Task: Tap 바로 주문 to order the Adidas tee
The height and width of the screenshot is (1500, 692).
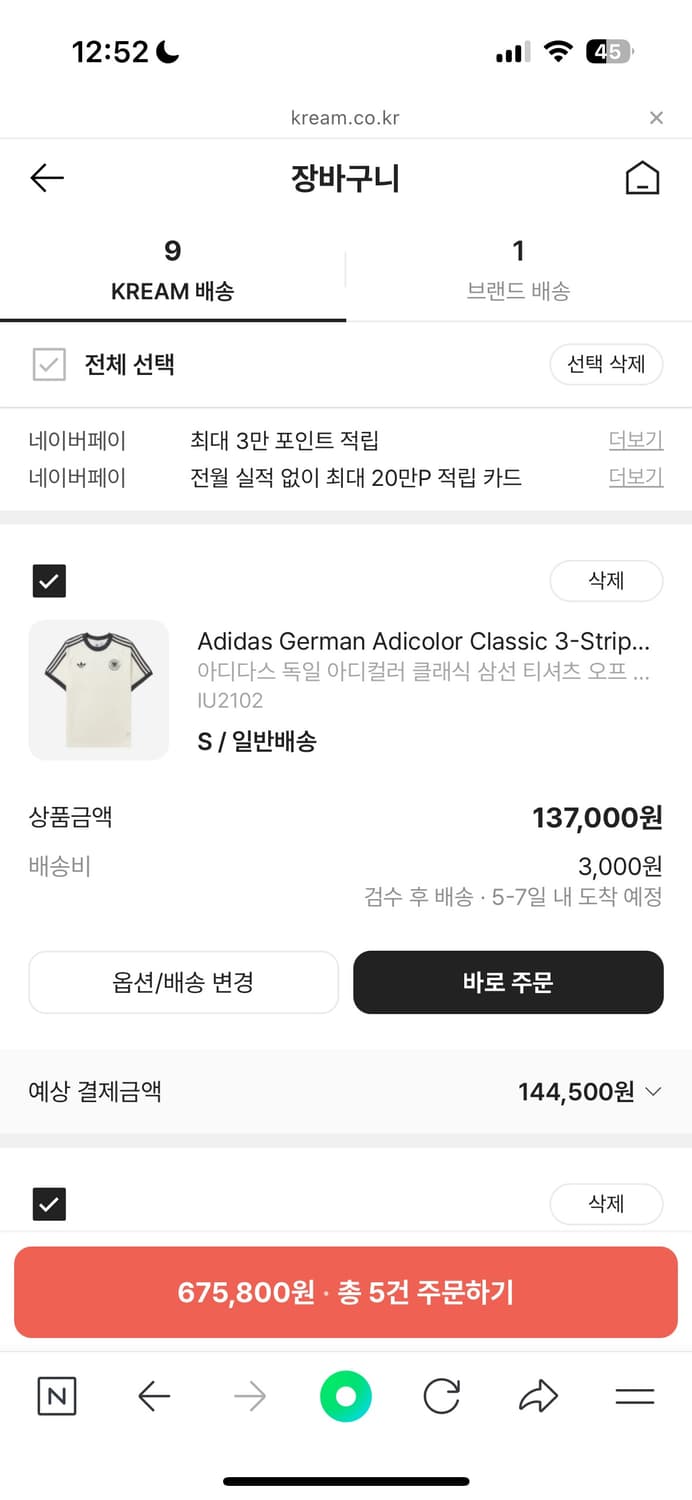Action: (508, 982)
